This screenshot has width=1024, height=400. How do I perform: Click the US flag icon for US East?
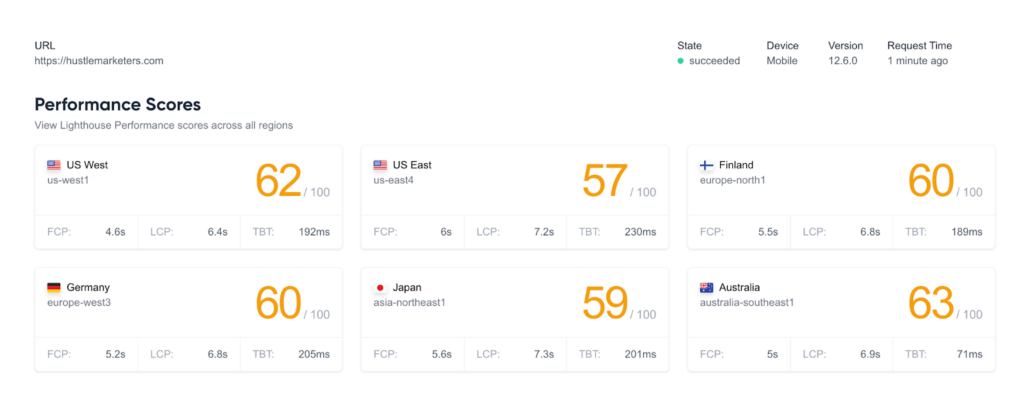tap(380, 165)
